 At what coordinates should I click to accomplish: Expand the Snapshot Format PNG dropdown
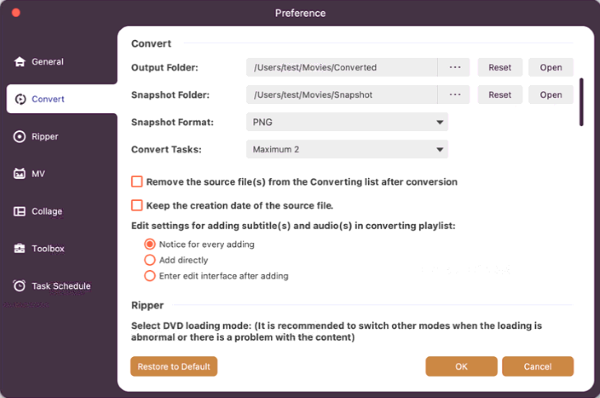[347, 122]
